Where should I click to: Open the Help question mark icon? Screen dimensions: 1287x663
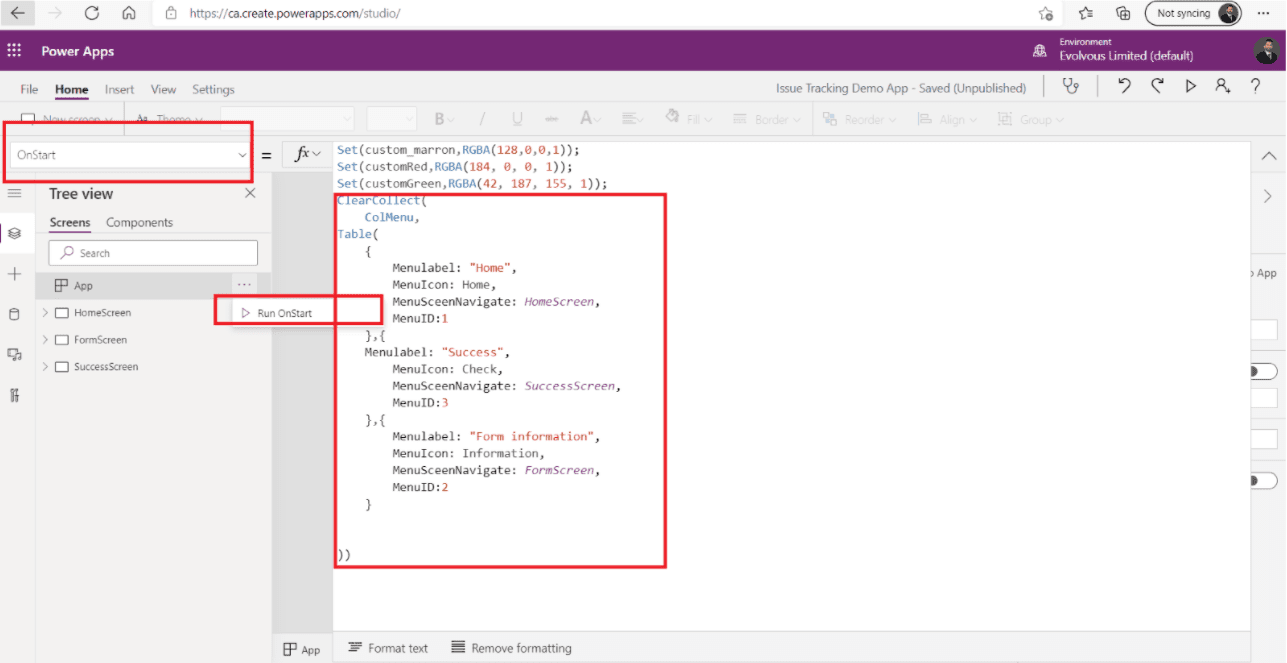click(1255, 87)
